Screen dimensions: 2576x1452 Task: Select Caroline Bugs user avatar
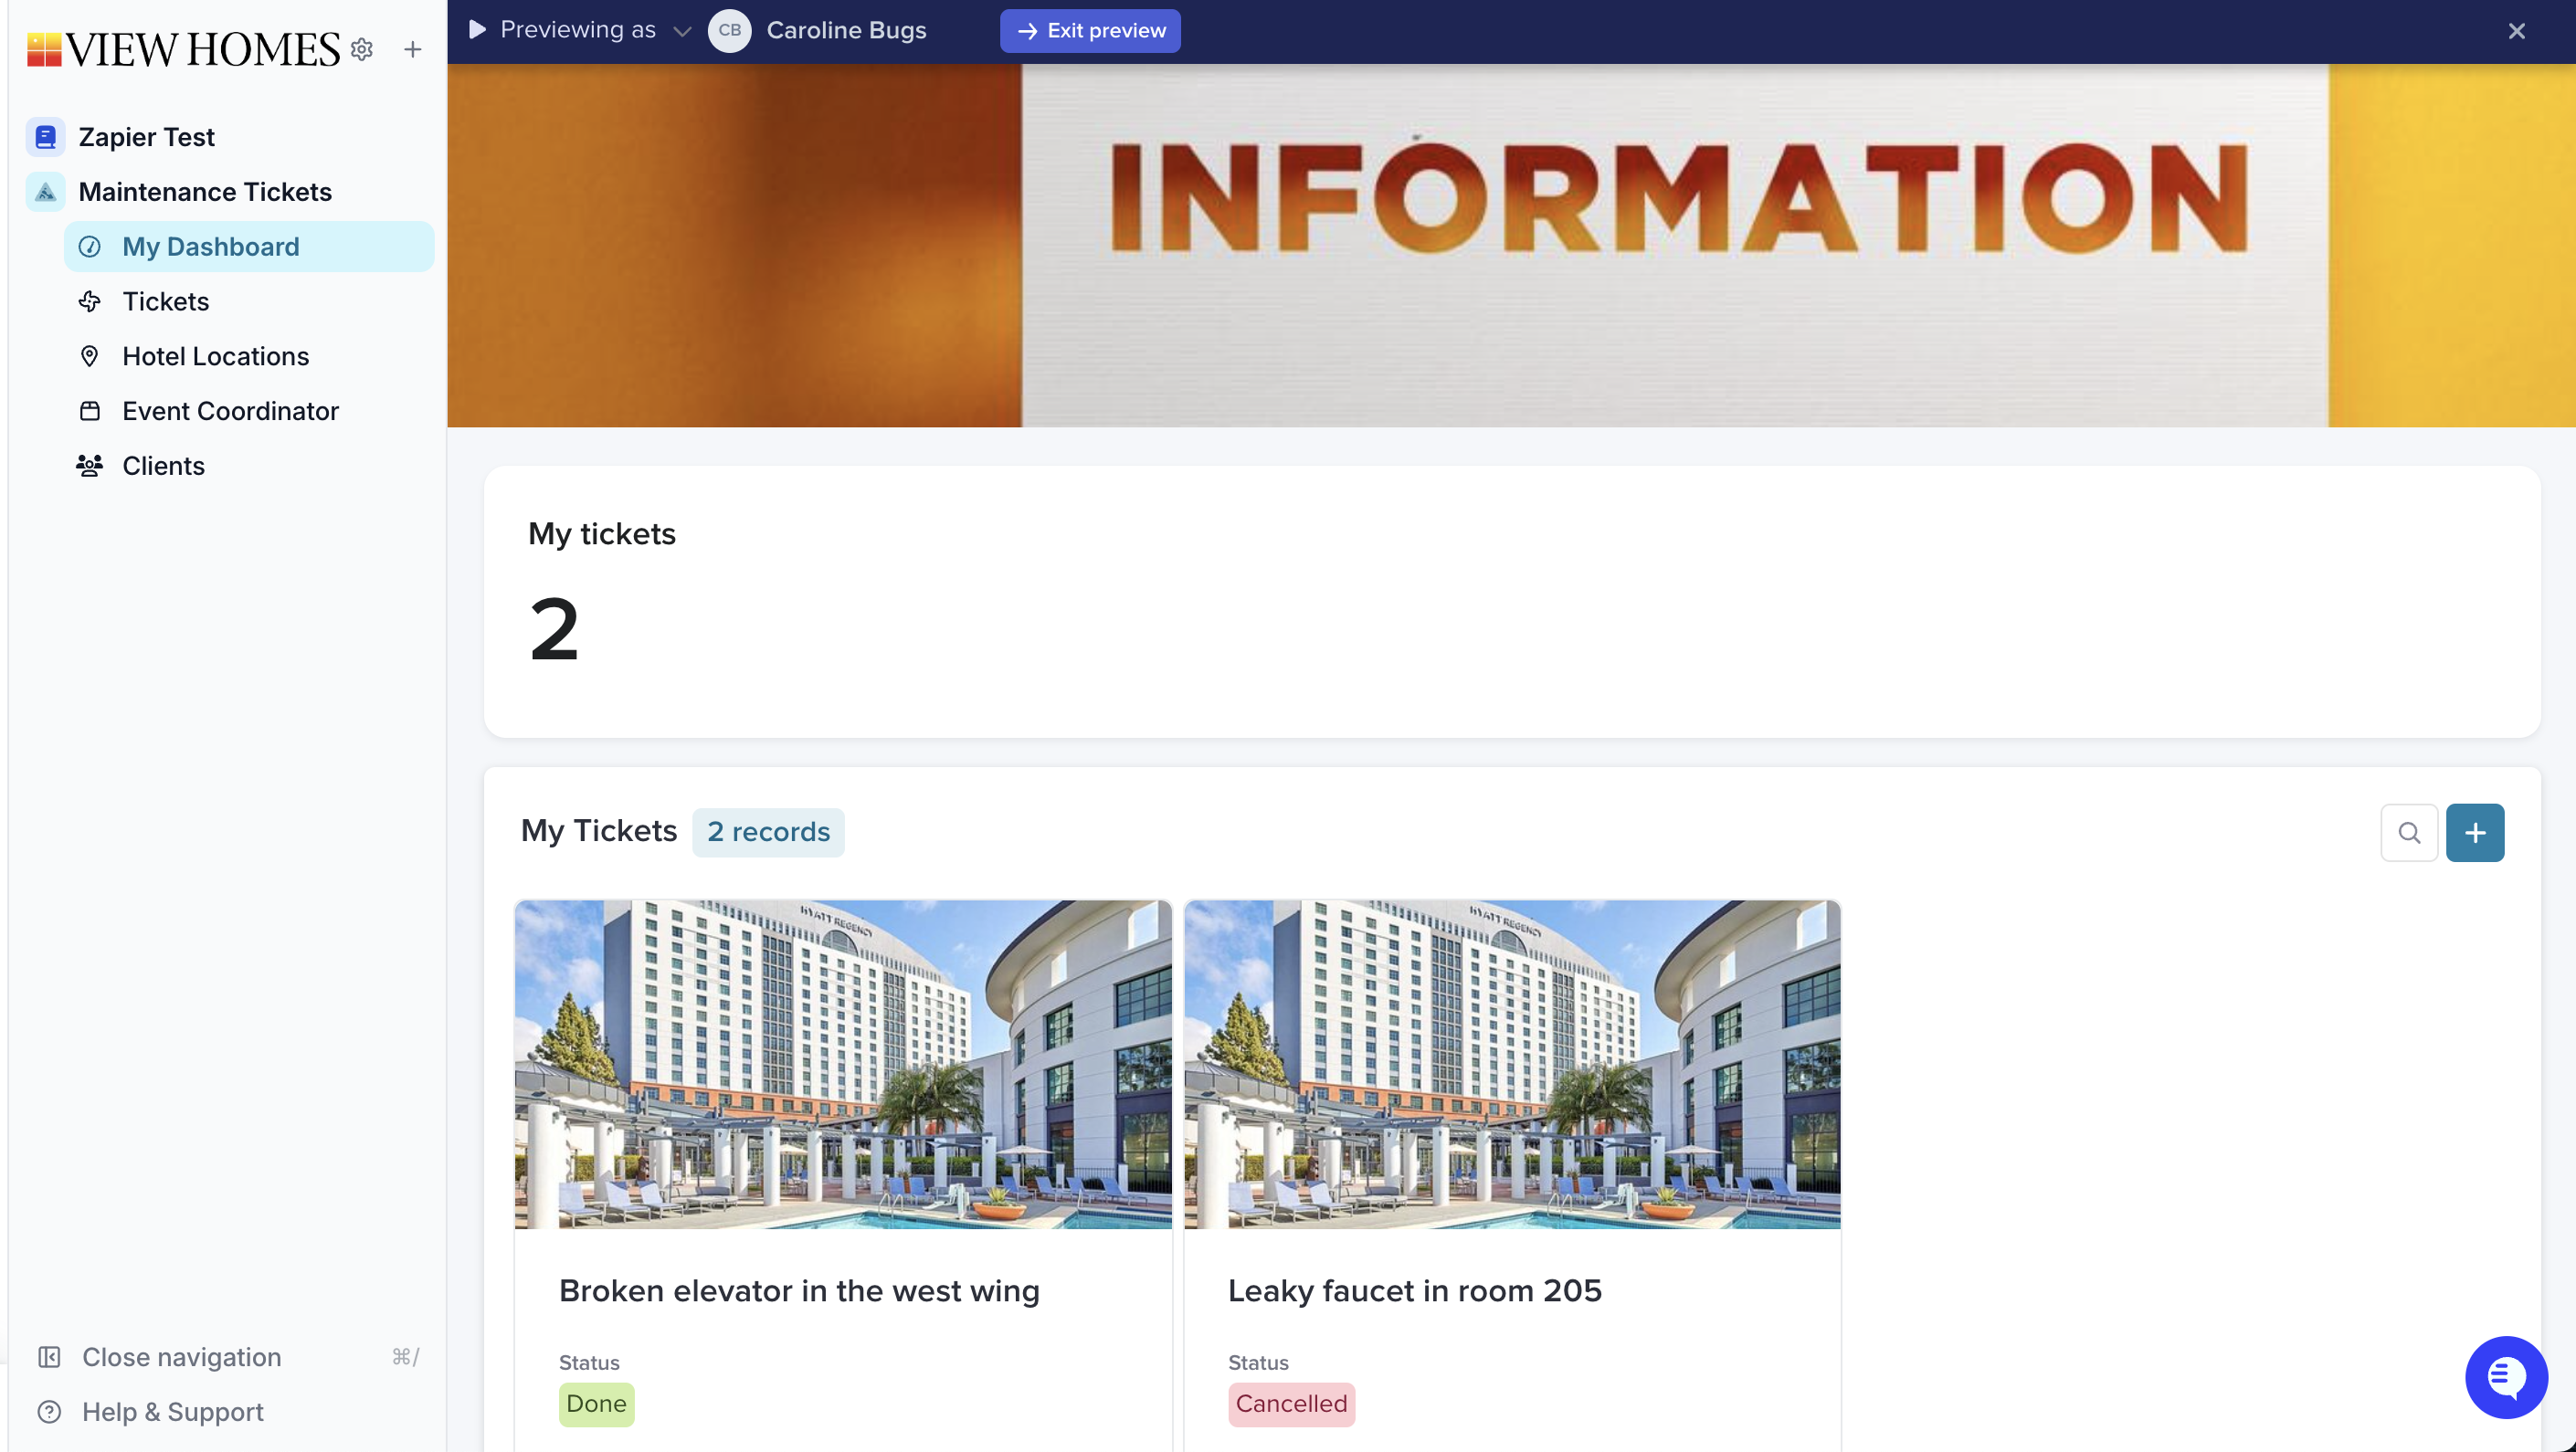pyautogui.click(x=729, y=31)
